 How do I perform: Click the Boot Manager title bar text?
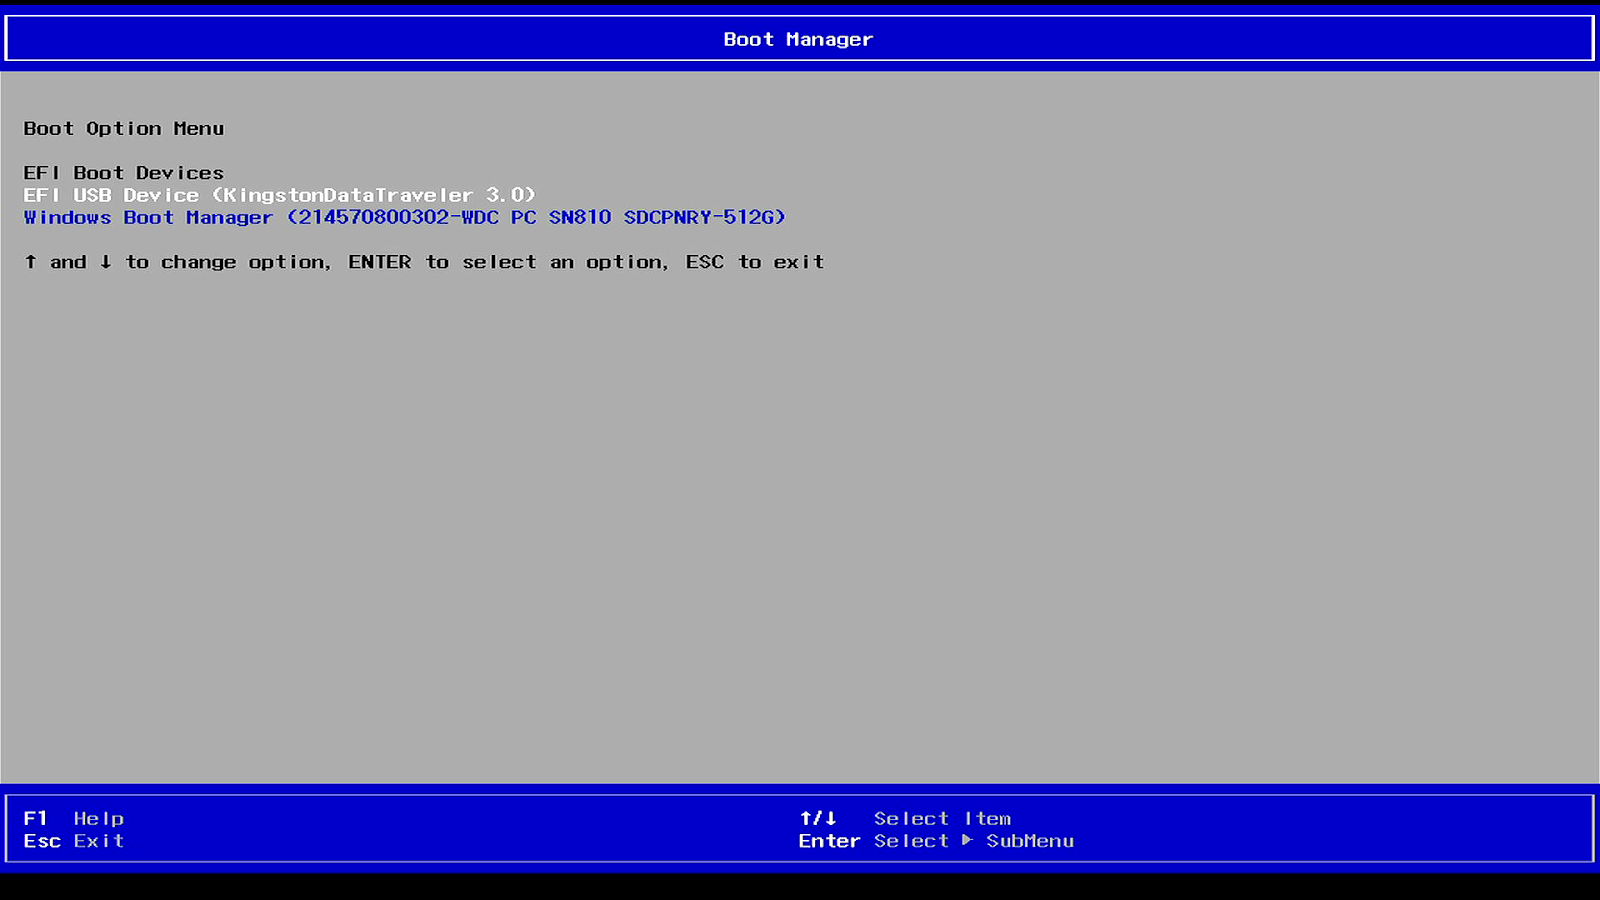(798, 39)
